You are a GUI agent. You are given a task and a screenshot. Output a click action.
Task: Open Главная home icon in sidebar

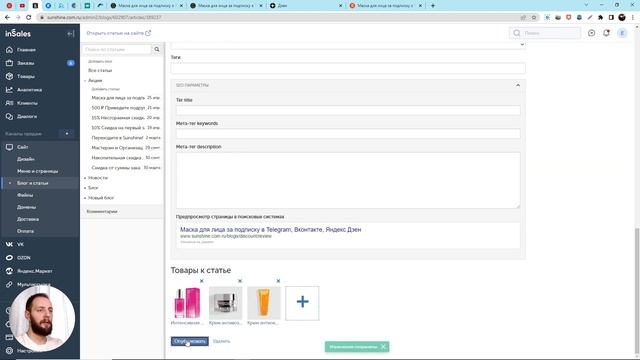tap(9, 49)
